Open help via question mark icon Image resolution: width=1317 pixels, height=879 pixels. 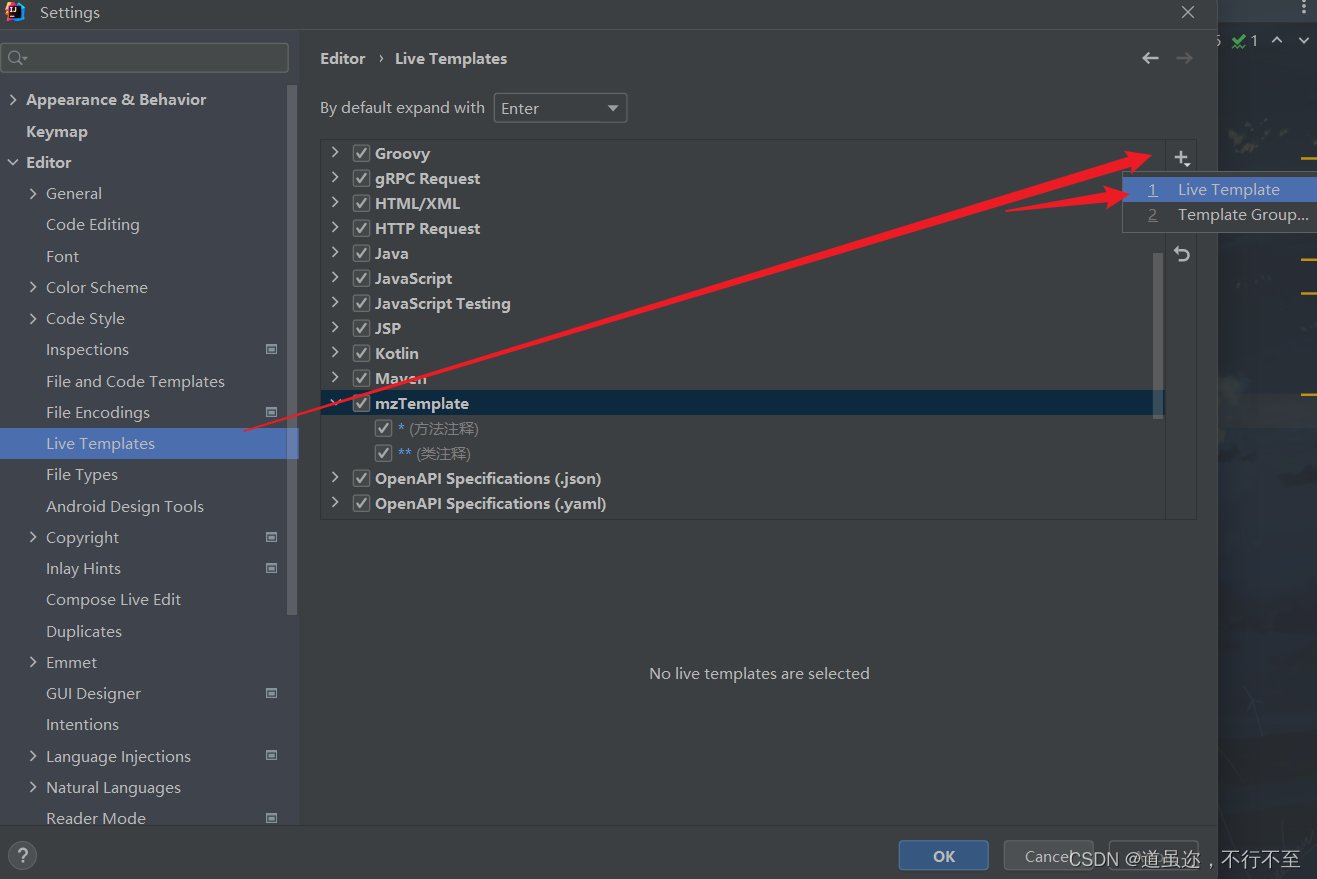tap(22, 855)
